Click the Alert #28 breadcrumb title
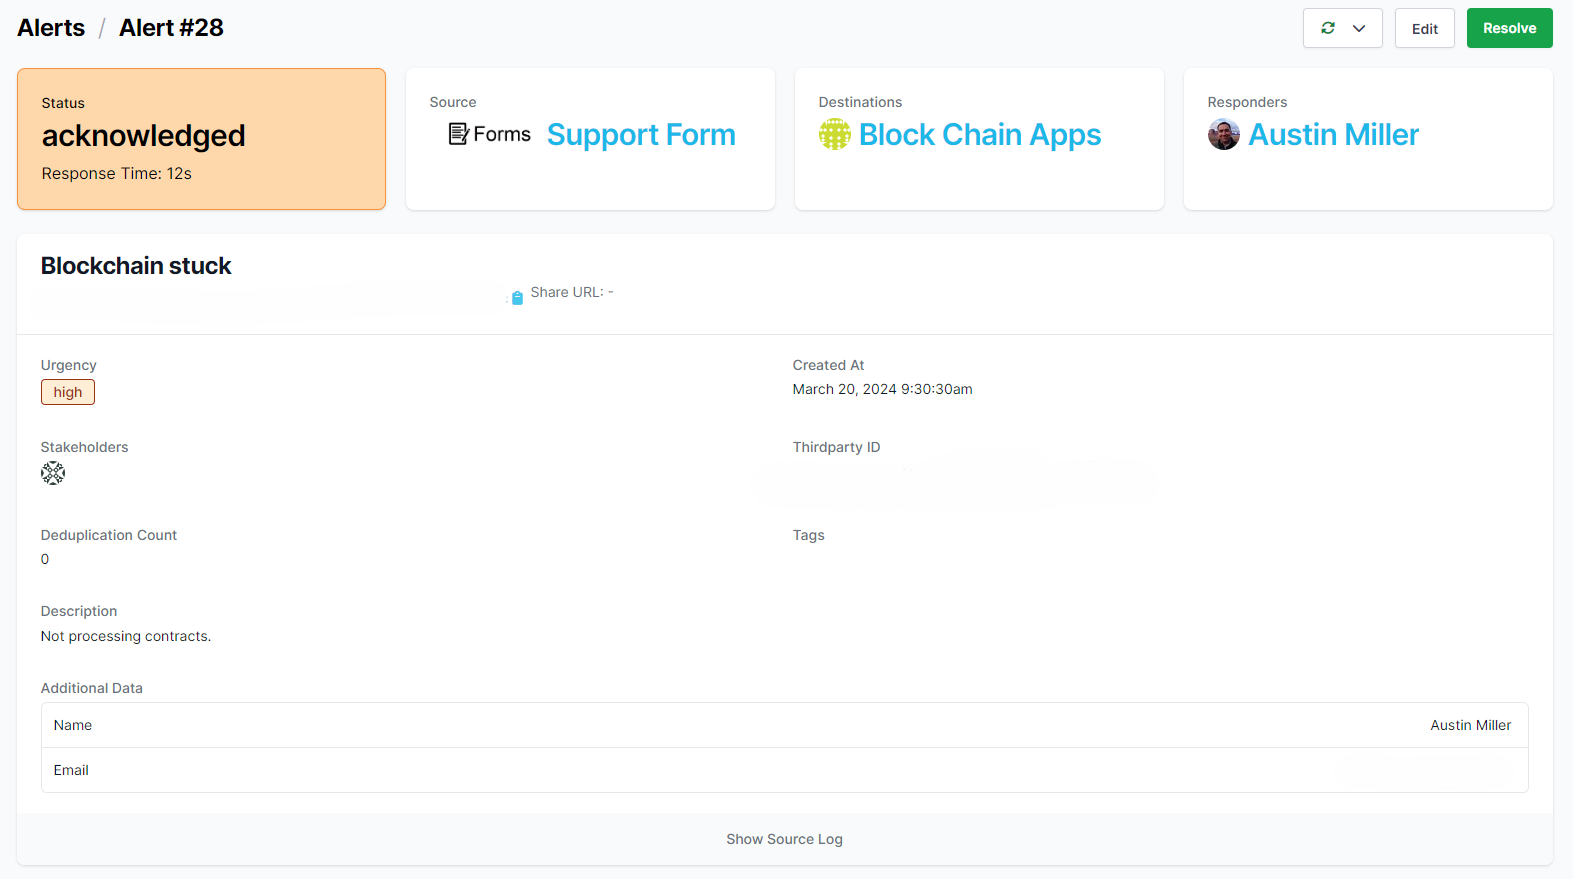The height and width of the screenshot is (879, 1573). point(171,28)
